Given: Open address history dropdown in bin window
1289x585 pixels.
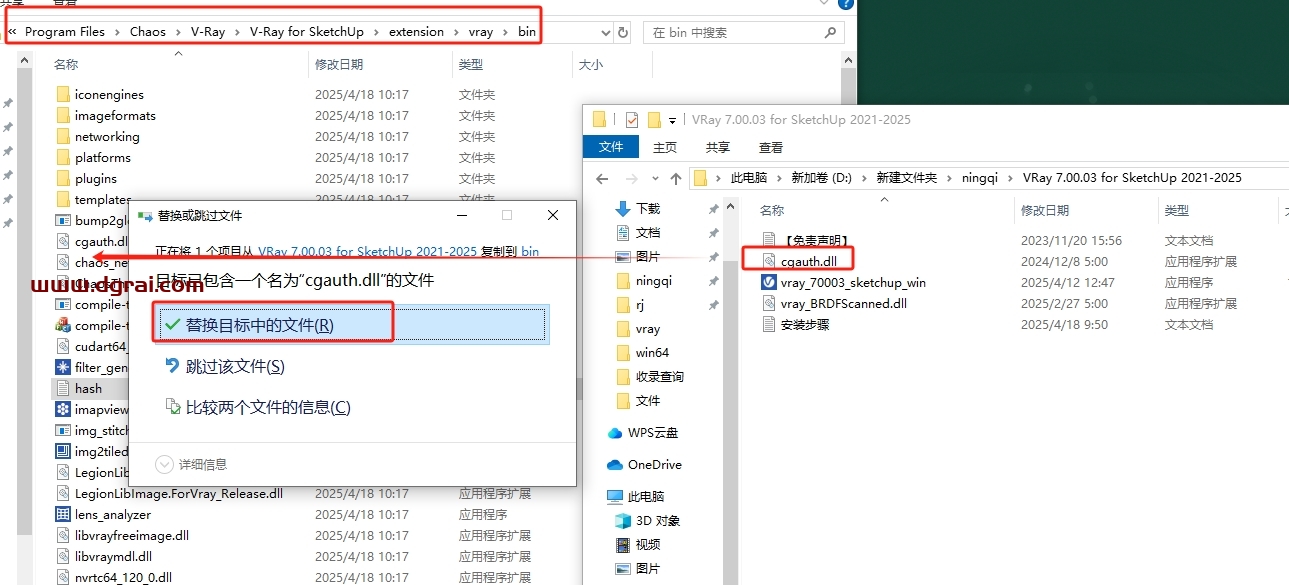Looking at the screenshot, I should pyautogui.click(x=606, y=32).
